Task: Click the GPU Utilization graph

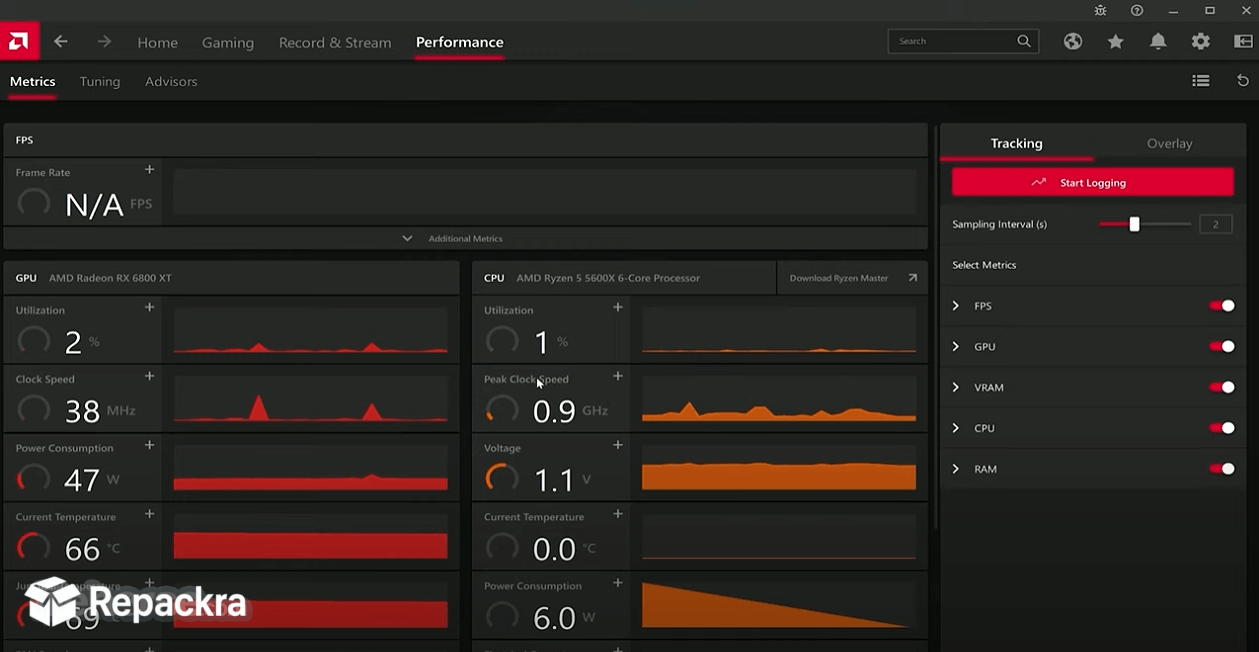Action: coord(311,331)
